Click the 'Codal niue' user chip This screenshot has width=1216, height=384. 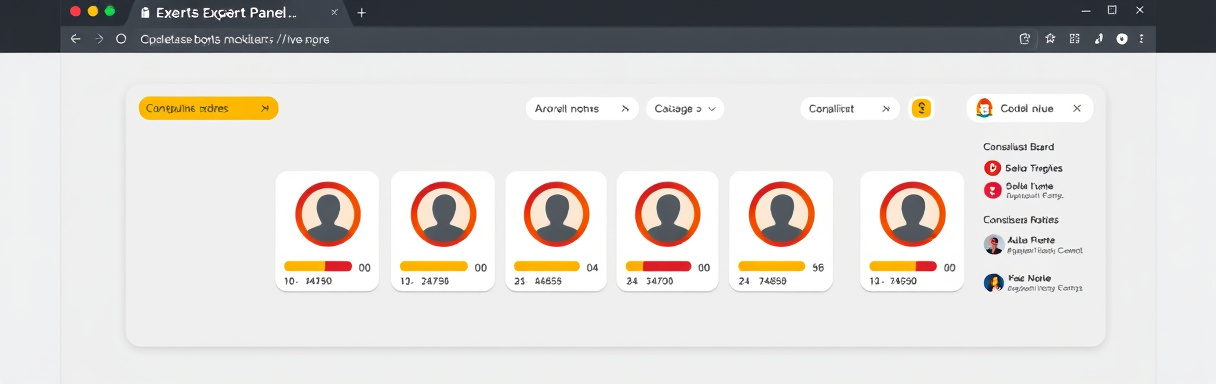(1030, 108)
